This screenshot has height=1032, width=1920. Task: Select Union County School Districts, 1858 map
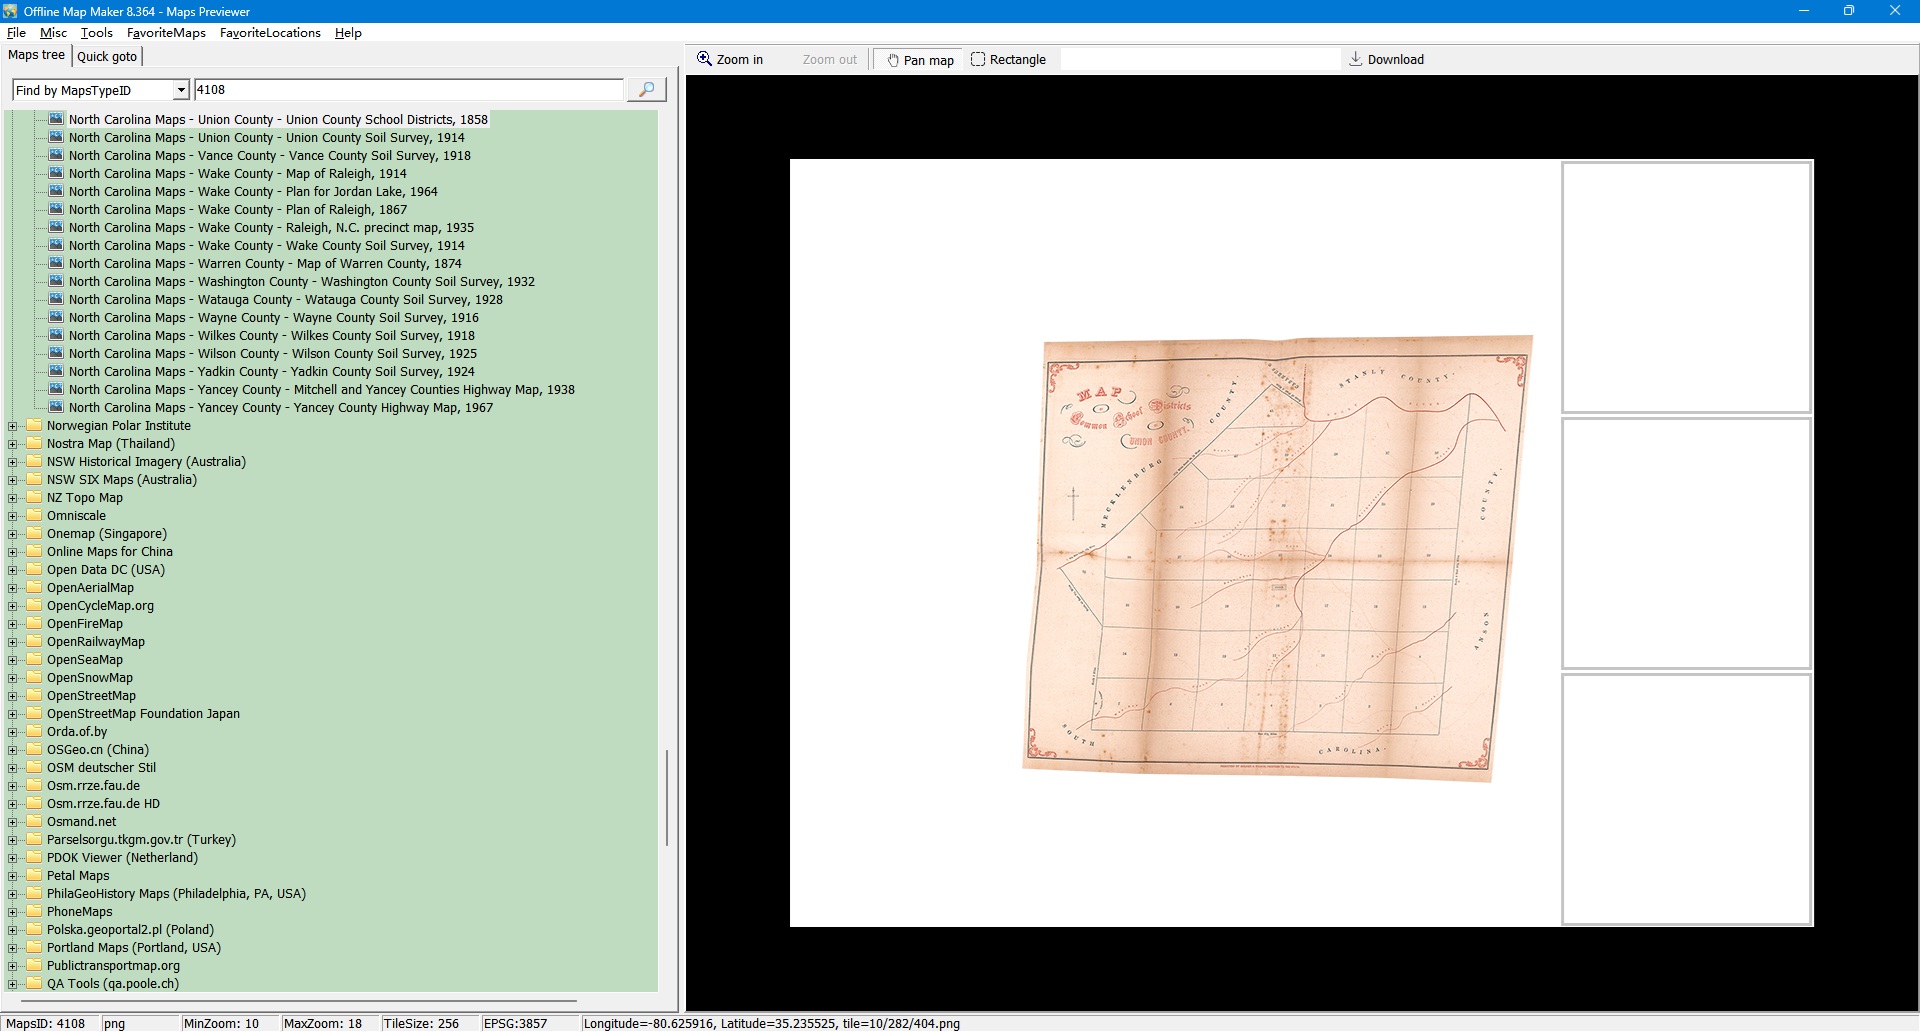(x=278, y=120)
